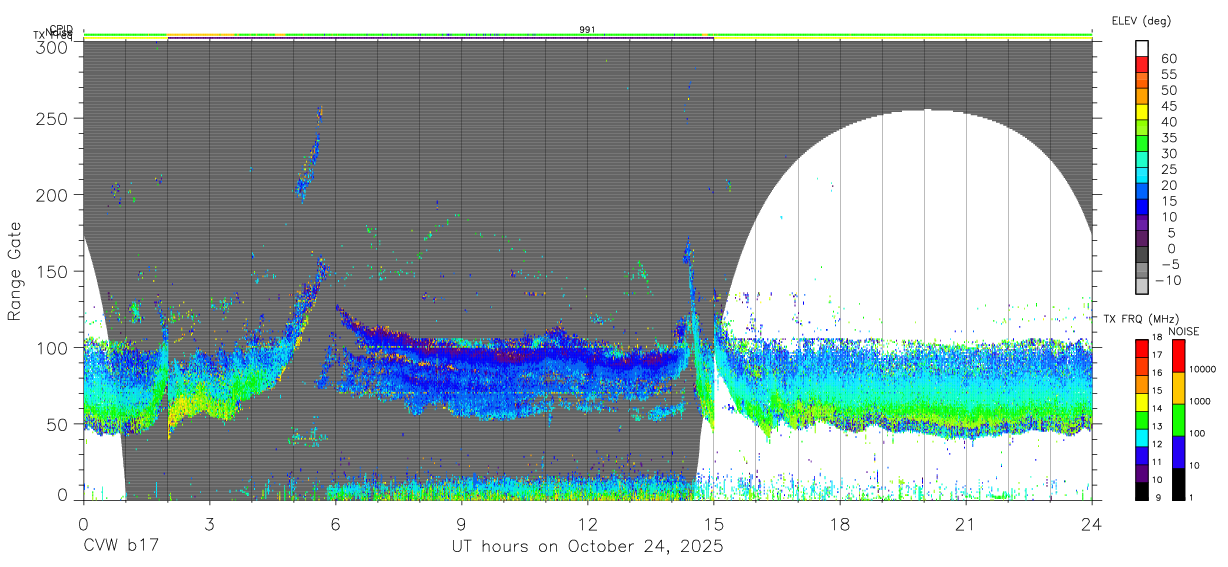Image resolution: width=1228 pixels, height=567 pixels.
Task: Click the y-axis range gate label '150'
Action: [x=54, y=271]
